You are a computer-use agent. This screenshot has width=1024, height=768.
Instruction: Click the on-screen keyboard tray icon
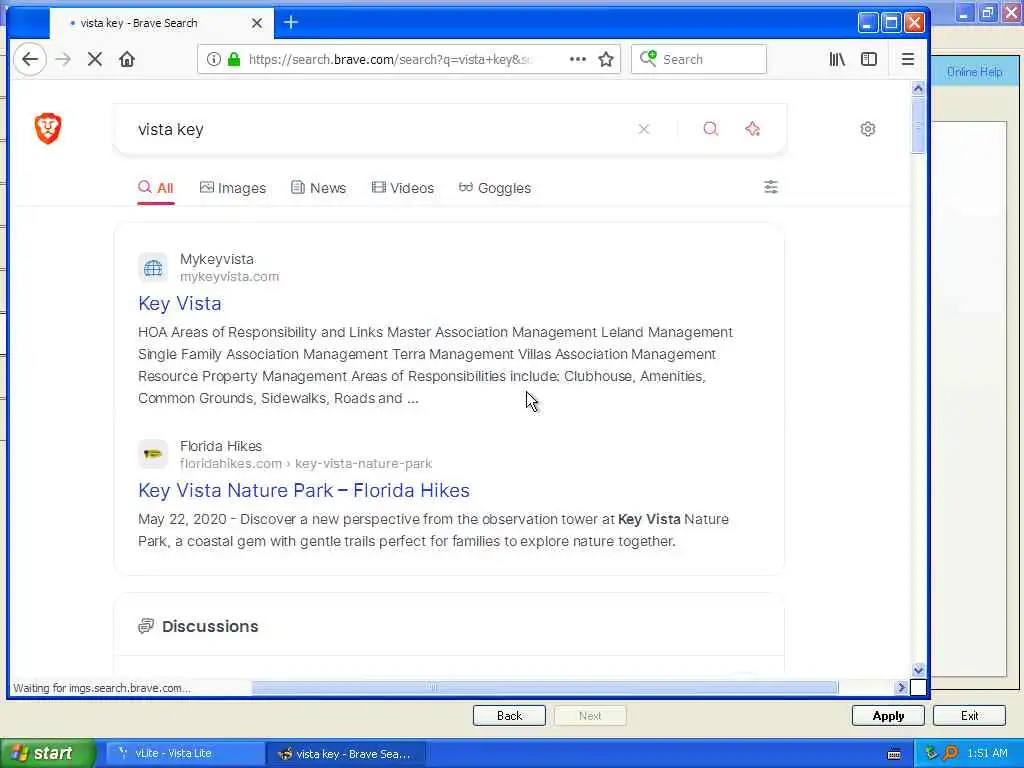894,754
